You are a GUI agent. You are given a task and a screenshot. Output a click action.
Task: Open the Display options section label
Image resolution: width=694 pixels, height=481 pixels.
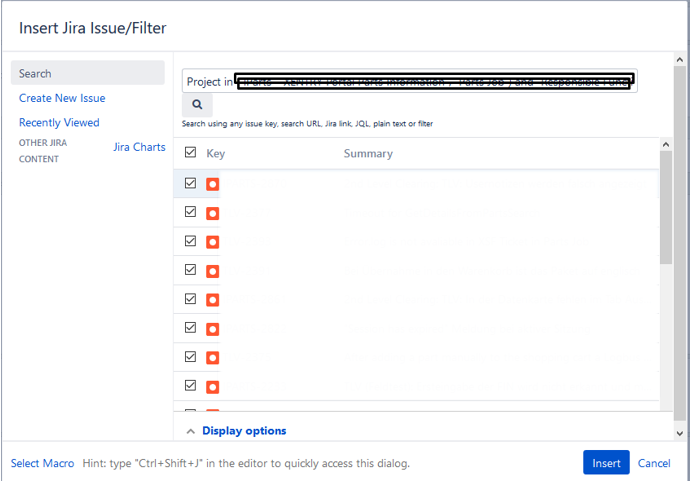[244, 431]
